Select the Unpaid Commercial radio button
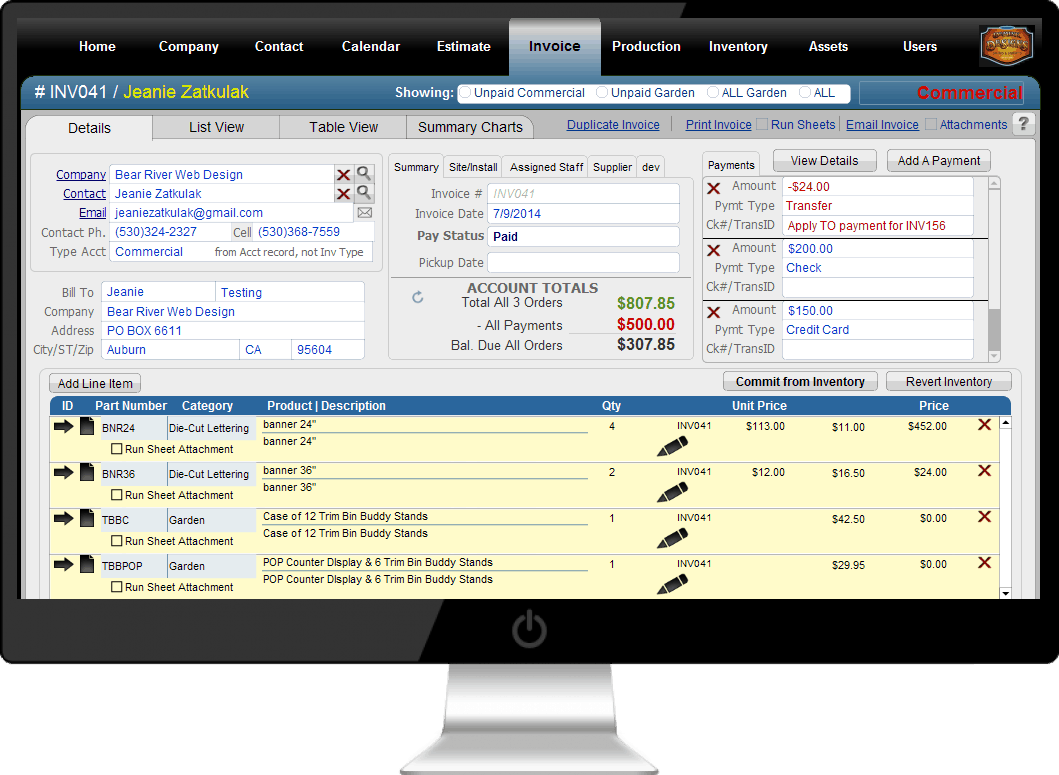The width and height of the screenshot is (1059, 775). click(465, 93)
